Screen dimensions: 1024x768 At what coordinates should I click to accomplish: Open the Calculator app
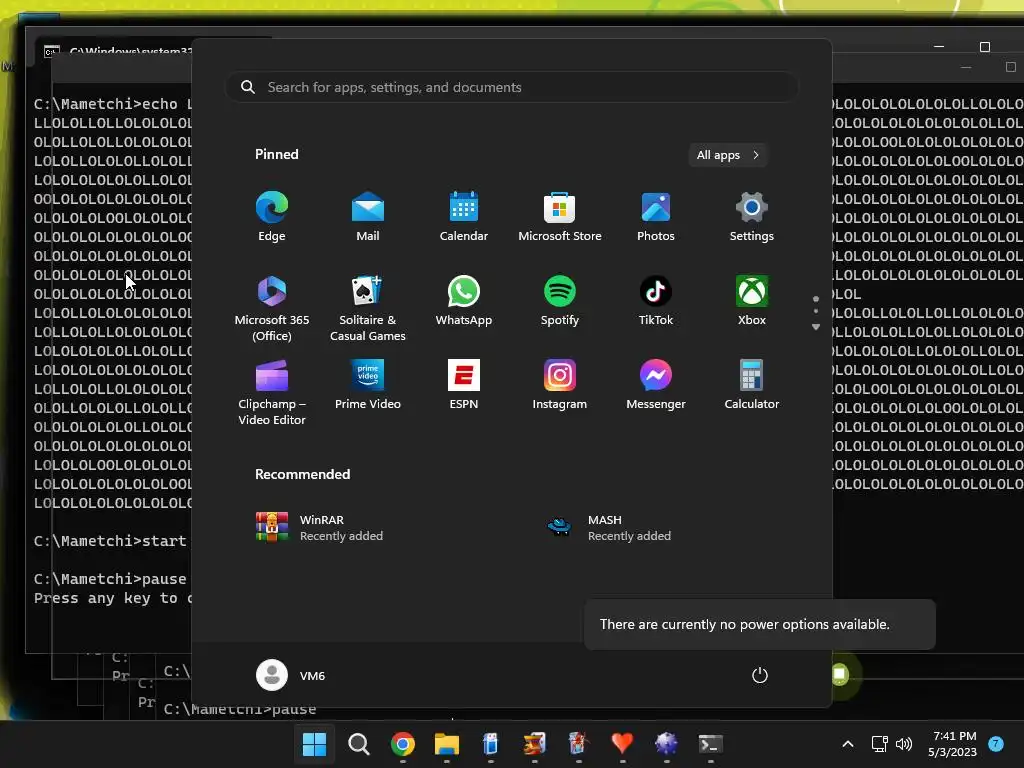[752, 385]
